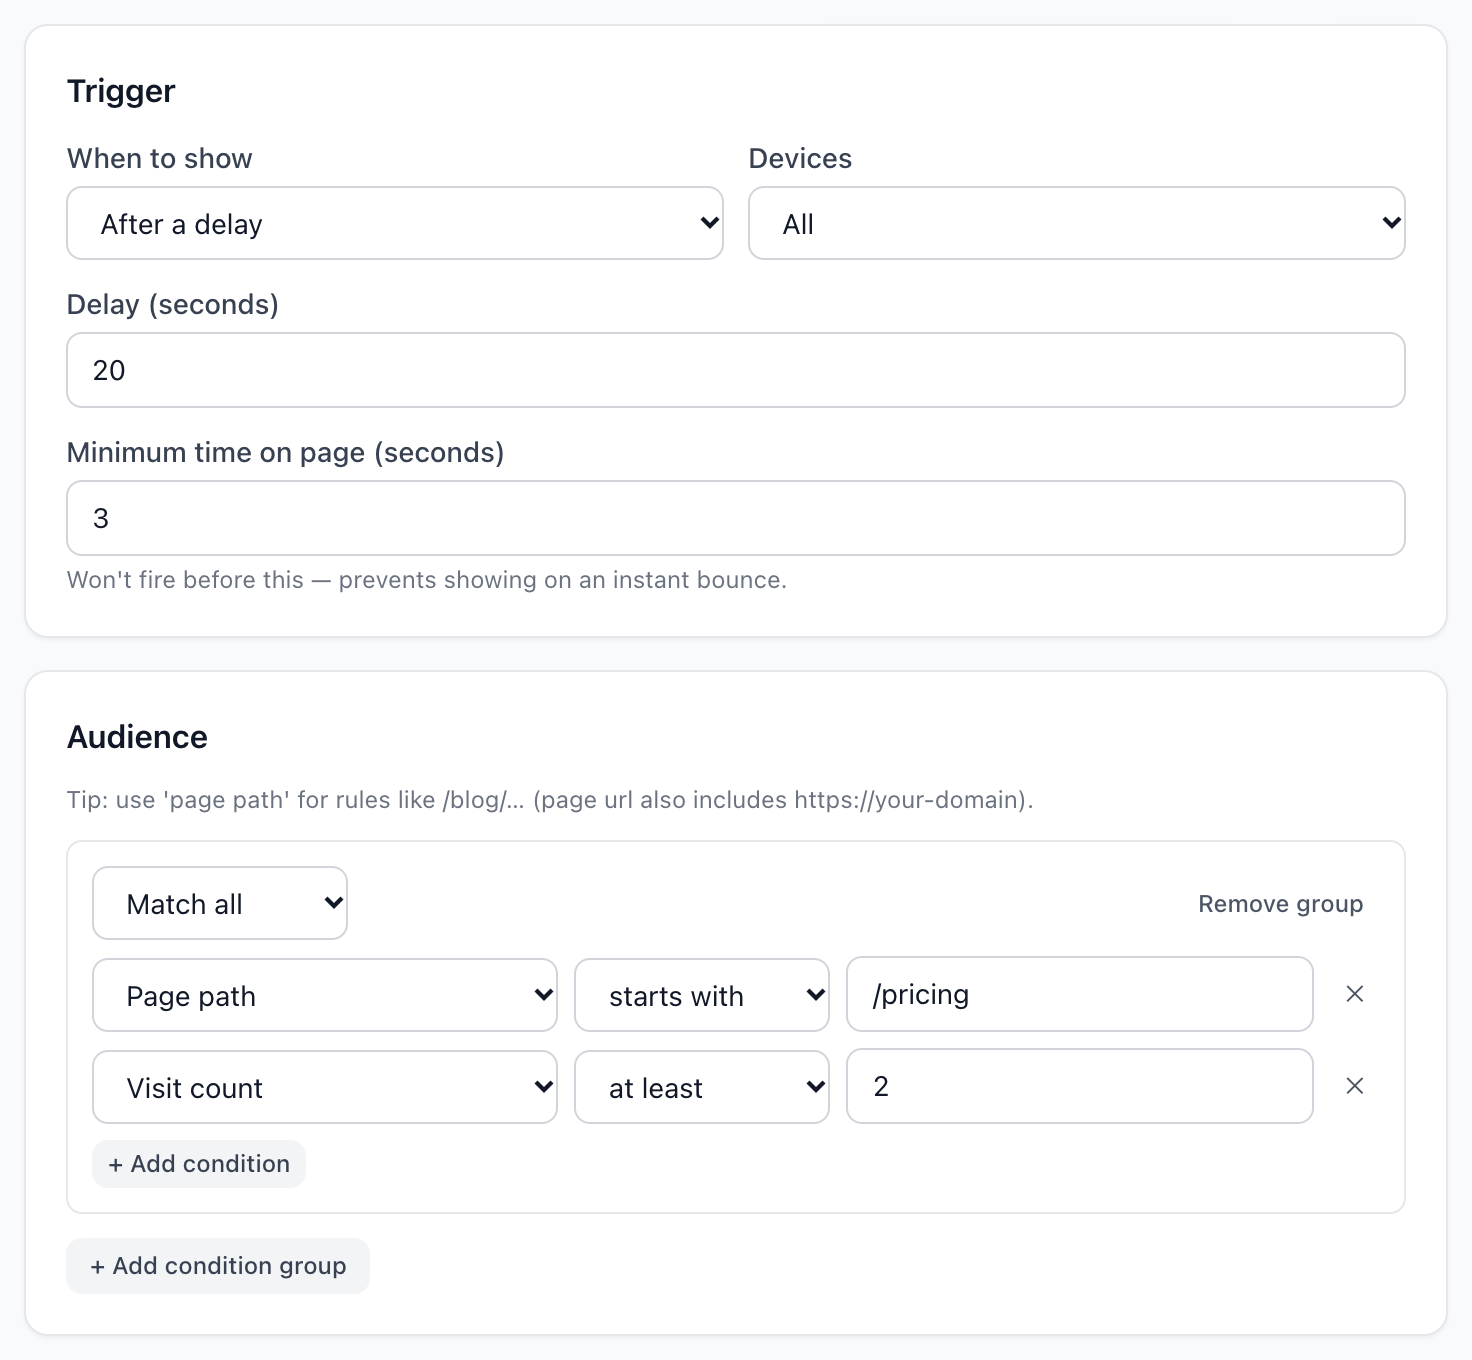Click the Visit count value field
Viewport: 1472px width, 1360px height.
tap(1080, 1086)
